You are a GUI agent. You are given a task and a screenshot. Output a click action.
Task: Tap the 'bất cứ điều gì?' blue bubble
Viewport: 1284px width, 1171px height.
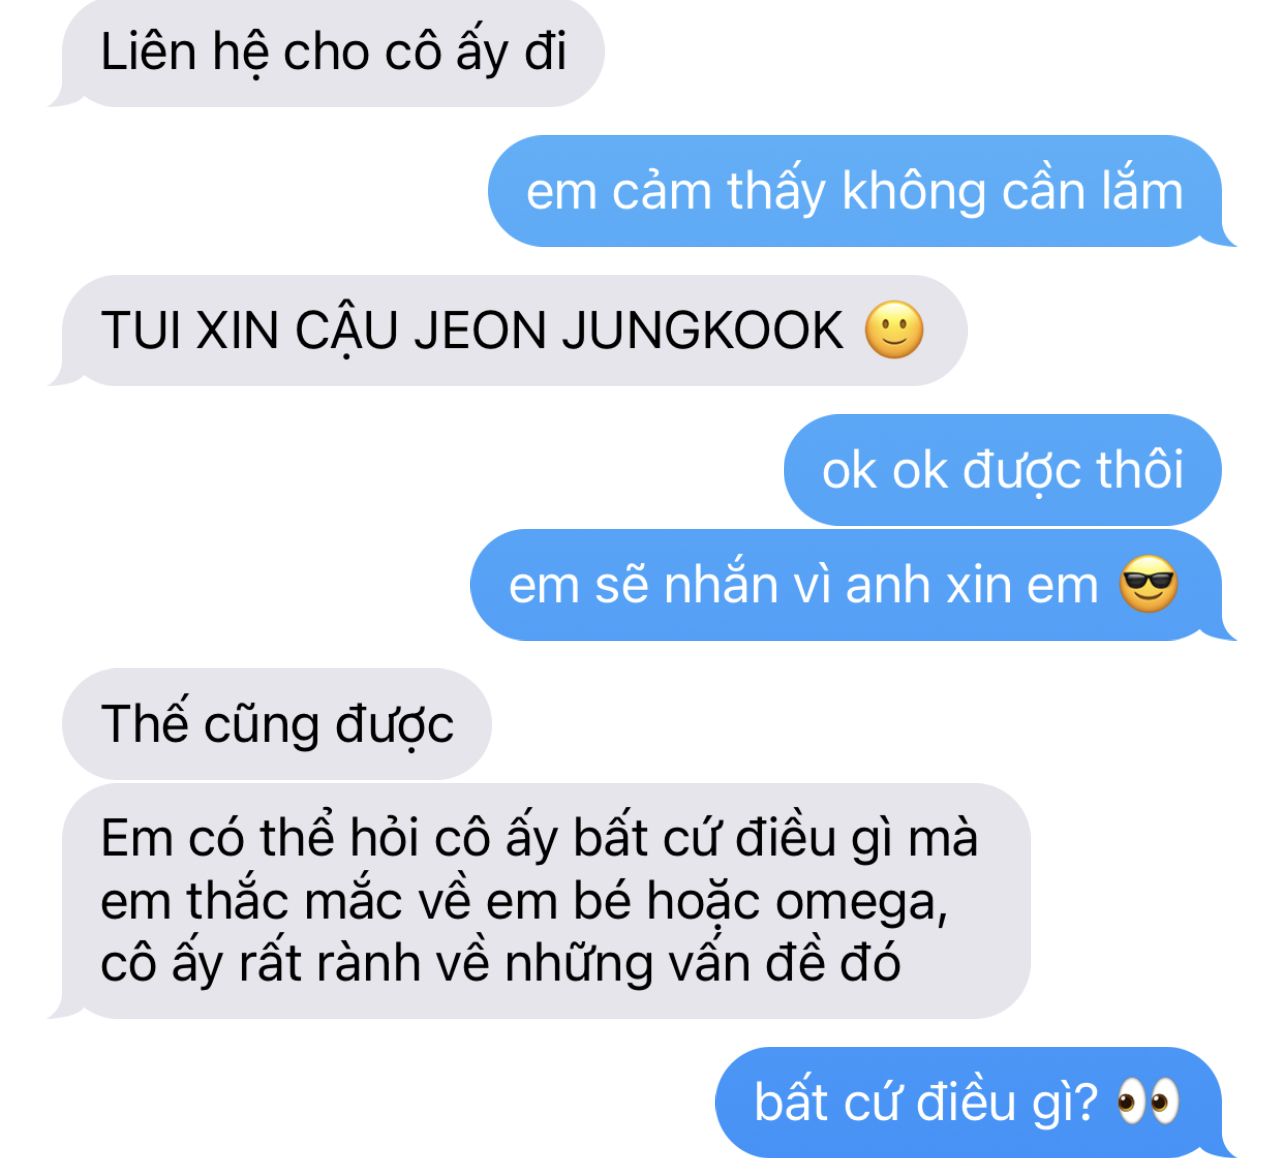(974, 1103)
